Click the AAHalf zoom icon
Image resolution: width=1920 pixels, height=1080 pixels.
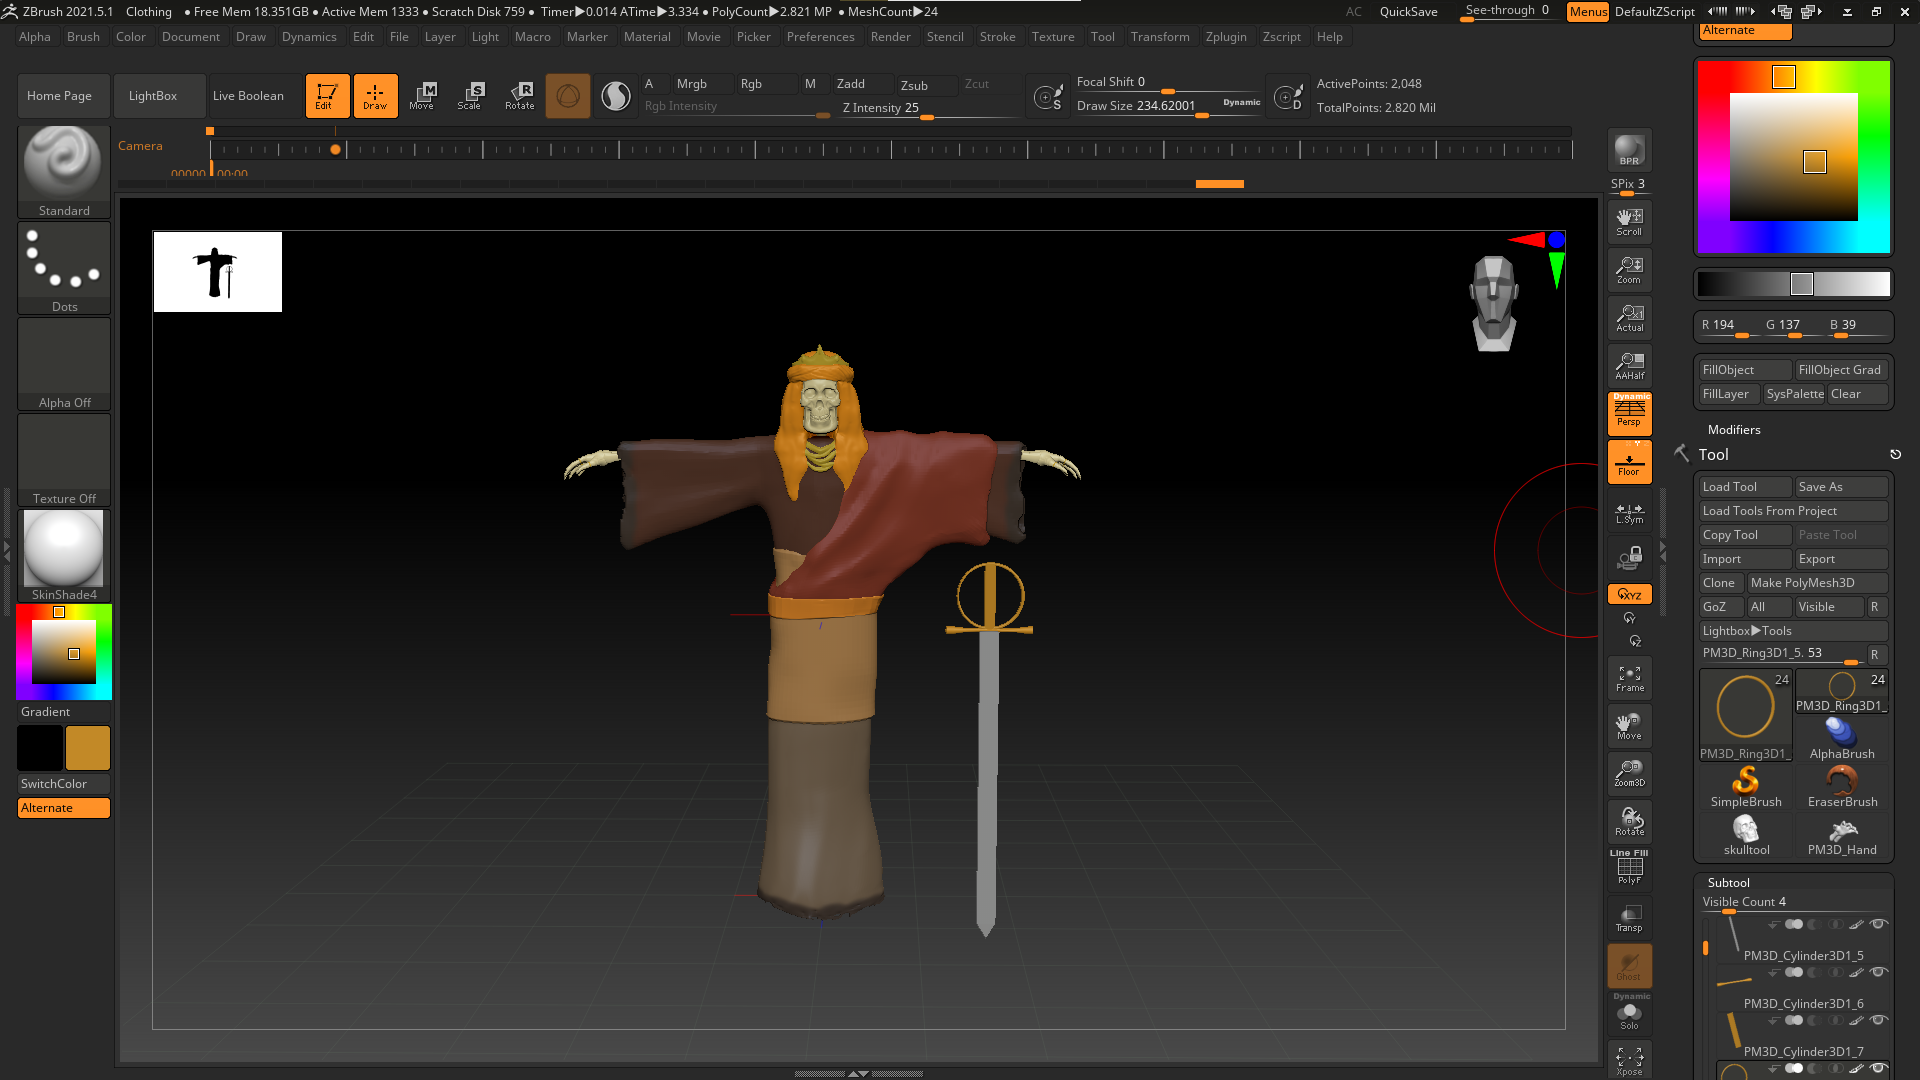coord(1629,366)
